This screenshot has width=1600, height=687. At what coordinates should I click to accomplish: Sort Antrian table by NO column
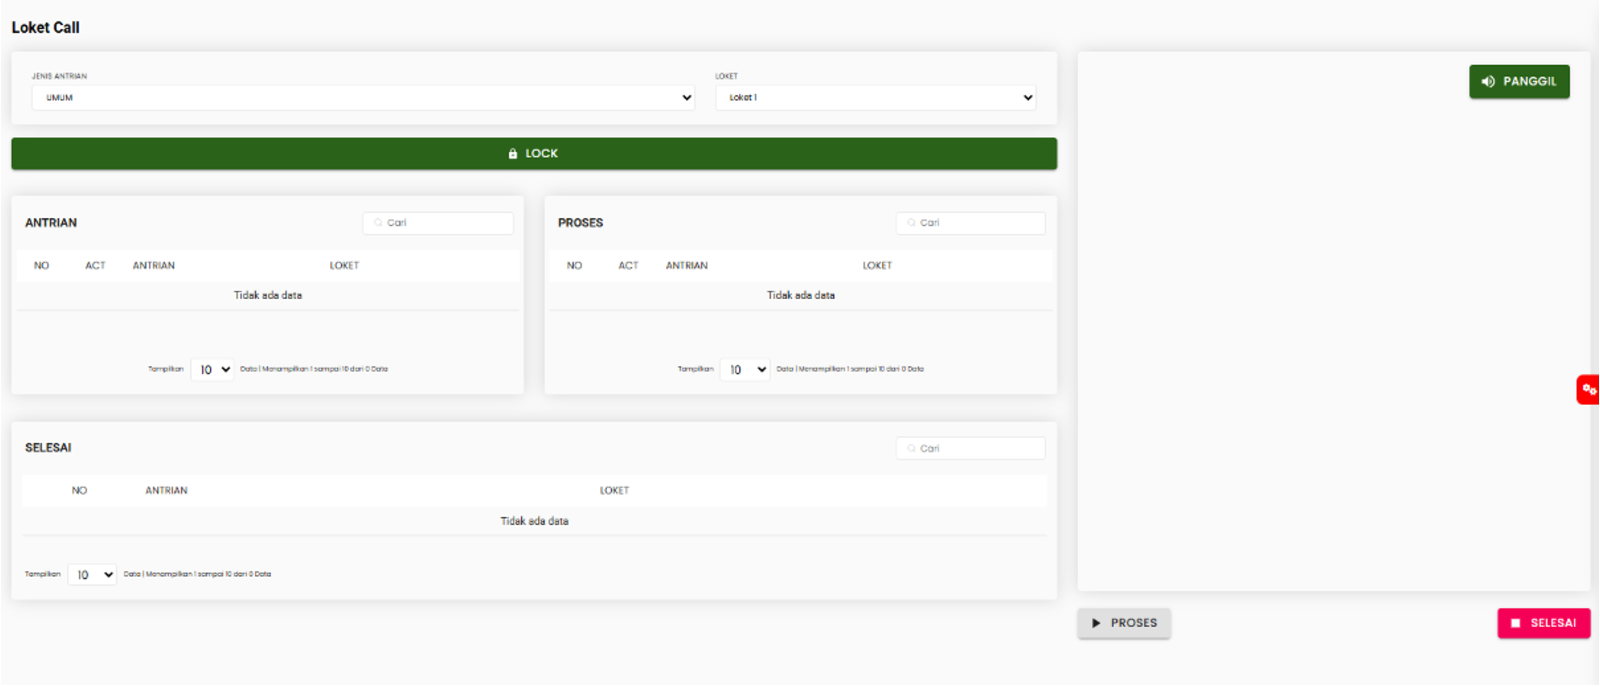tap(41, 265)
